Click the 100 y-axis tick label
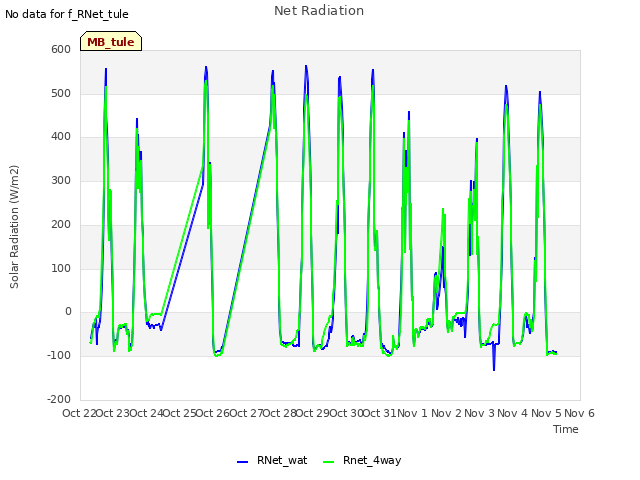The image size is (640, 480). tap(61, 268)
